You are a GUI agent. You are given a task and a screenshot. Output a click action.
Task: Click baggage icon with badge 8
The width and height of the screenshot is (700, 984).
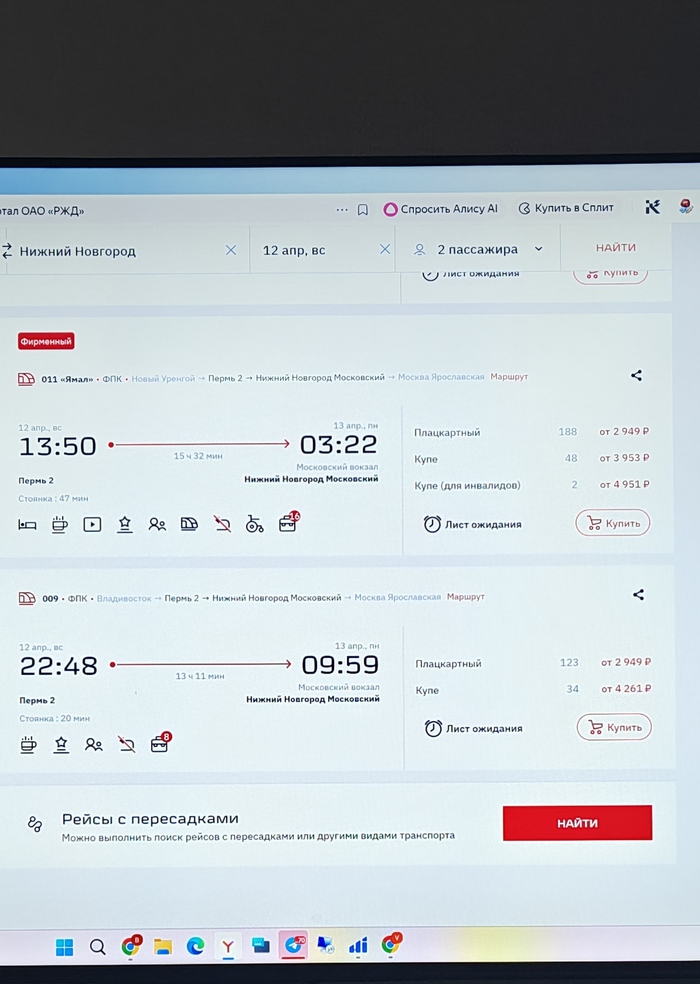click(159, 744)
